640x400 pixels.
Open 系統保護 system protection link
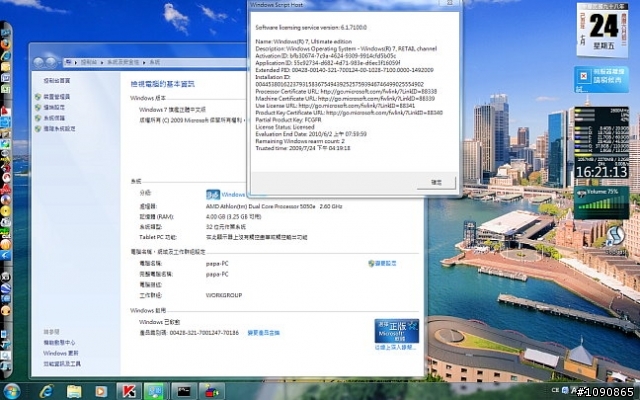(54, 118)
